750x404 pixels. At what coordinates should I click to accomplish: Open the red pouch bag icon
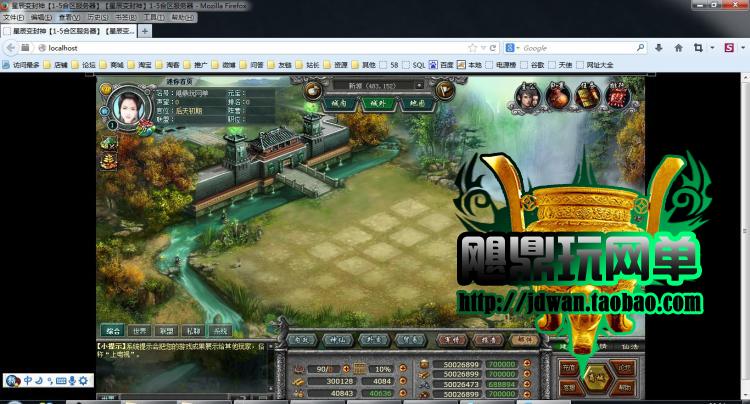point(558,96)
